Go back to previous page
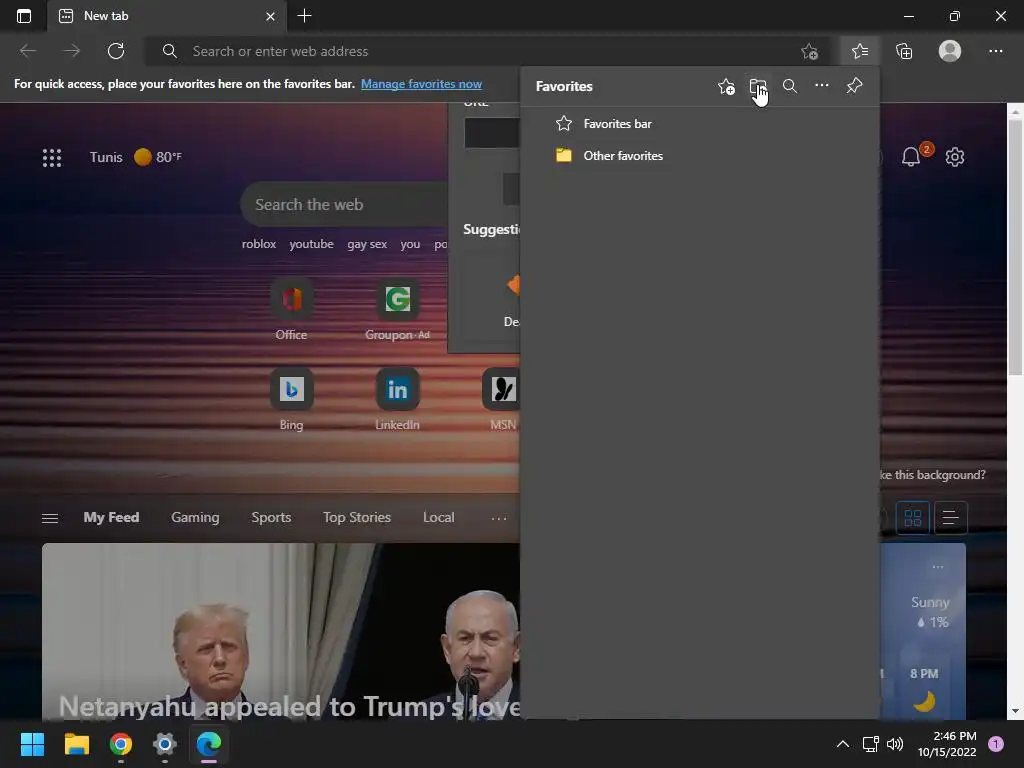This screenshot has width=1024, height=768. point(28,51)
